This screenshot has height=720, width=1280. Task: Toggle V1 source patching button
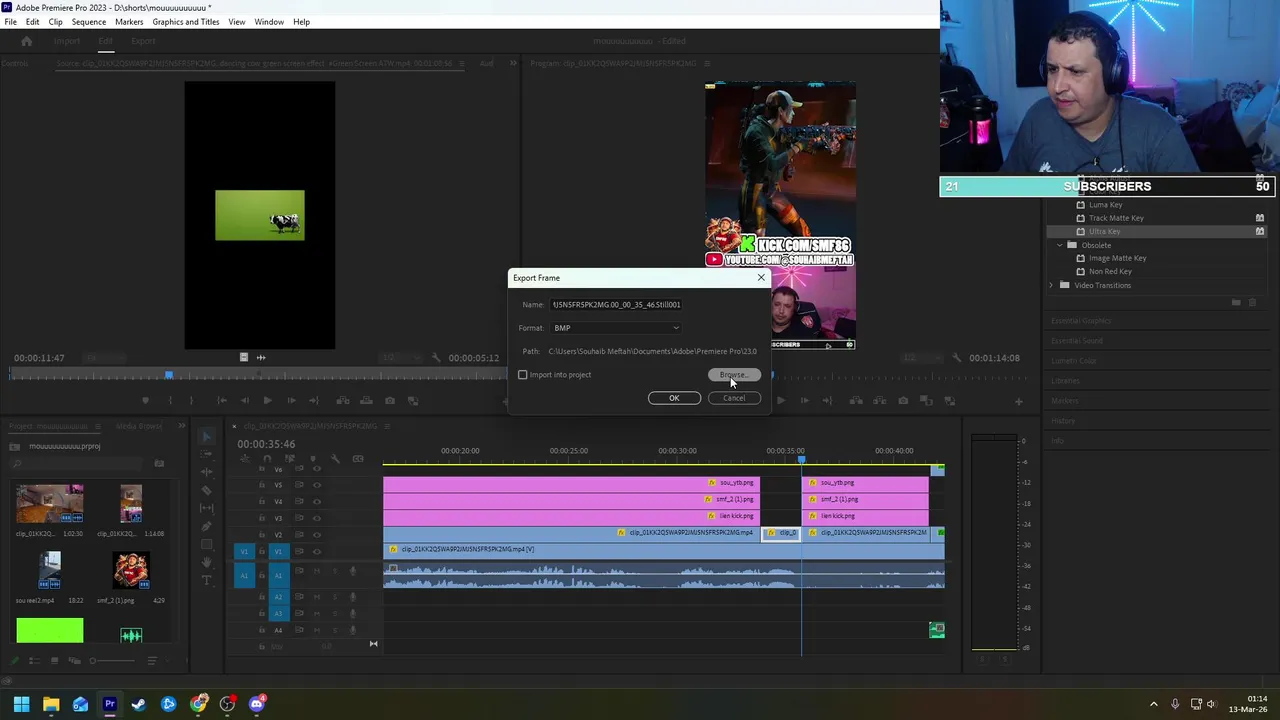click(244, 551)
